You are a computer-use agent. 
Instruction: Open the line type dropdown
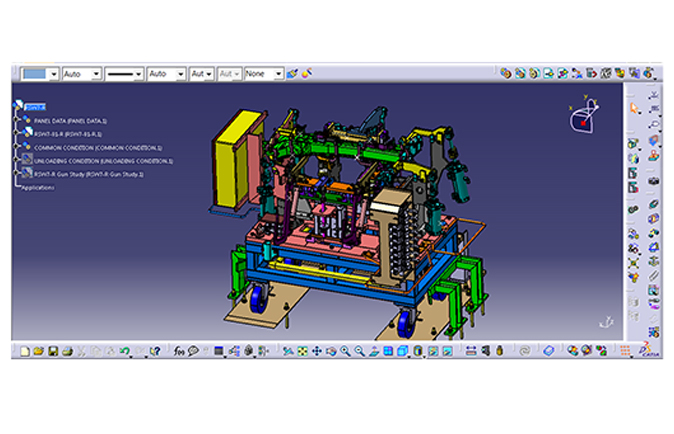point(138,74)
